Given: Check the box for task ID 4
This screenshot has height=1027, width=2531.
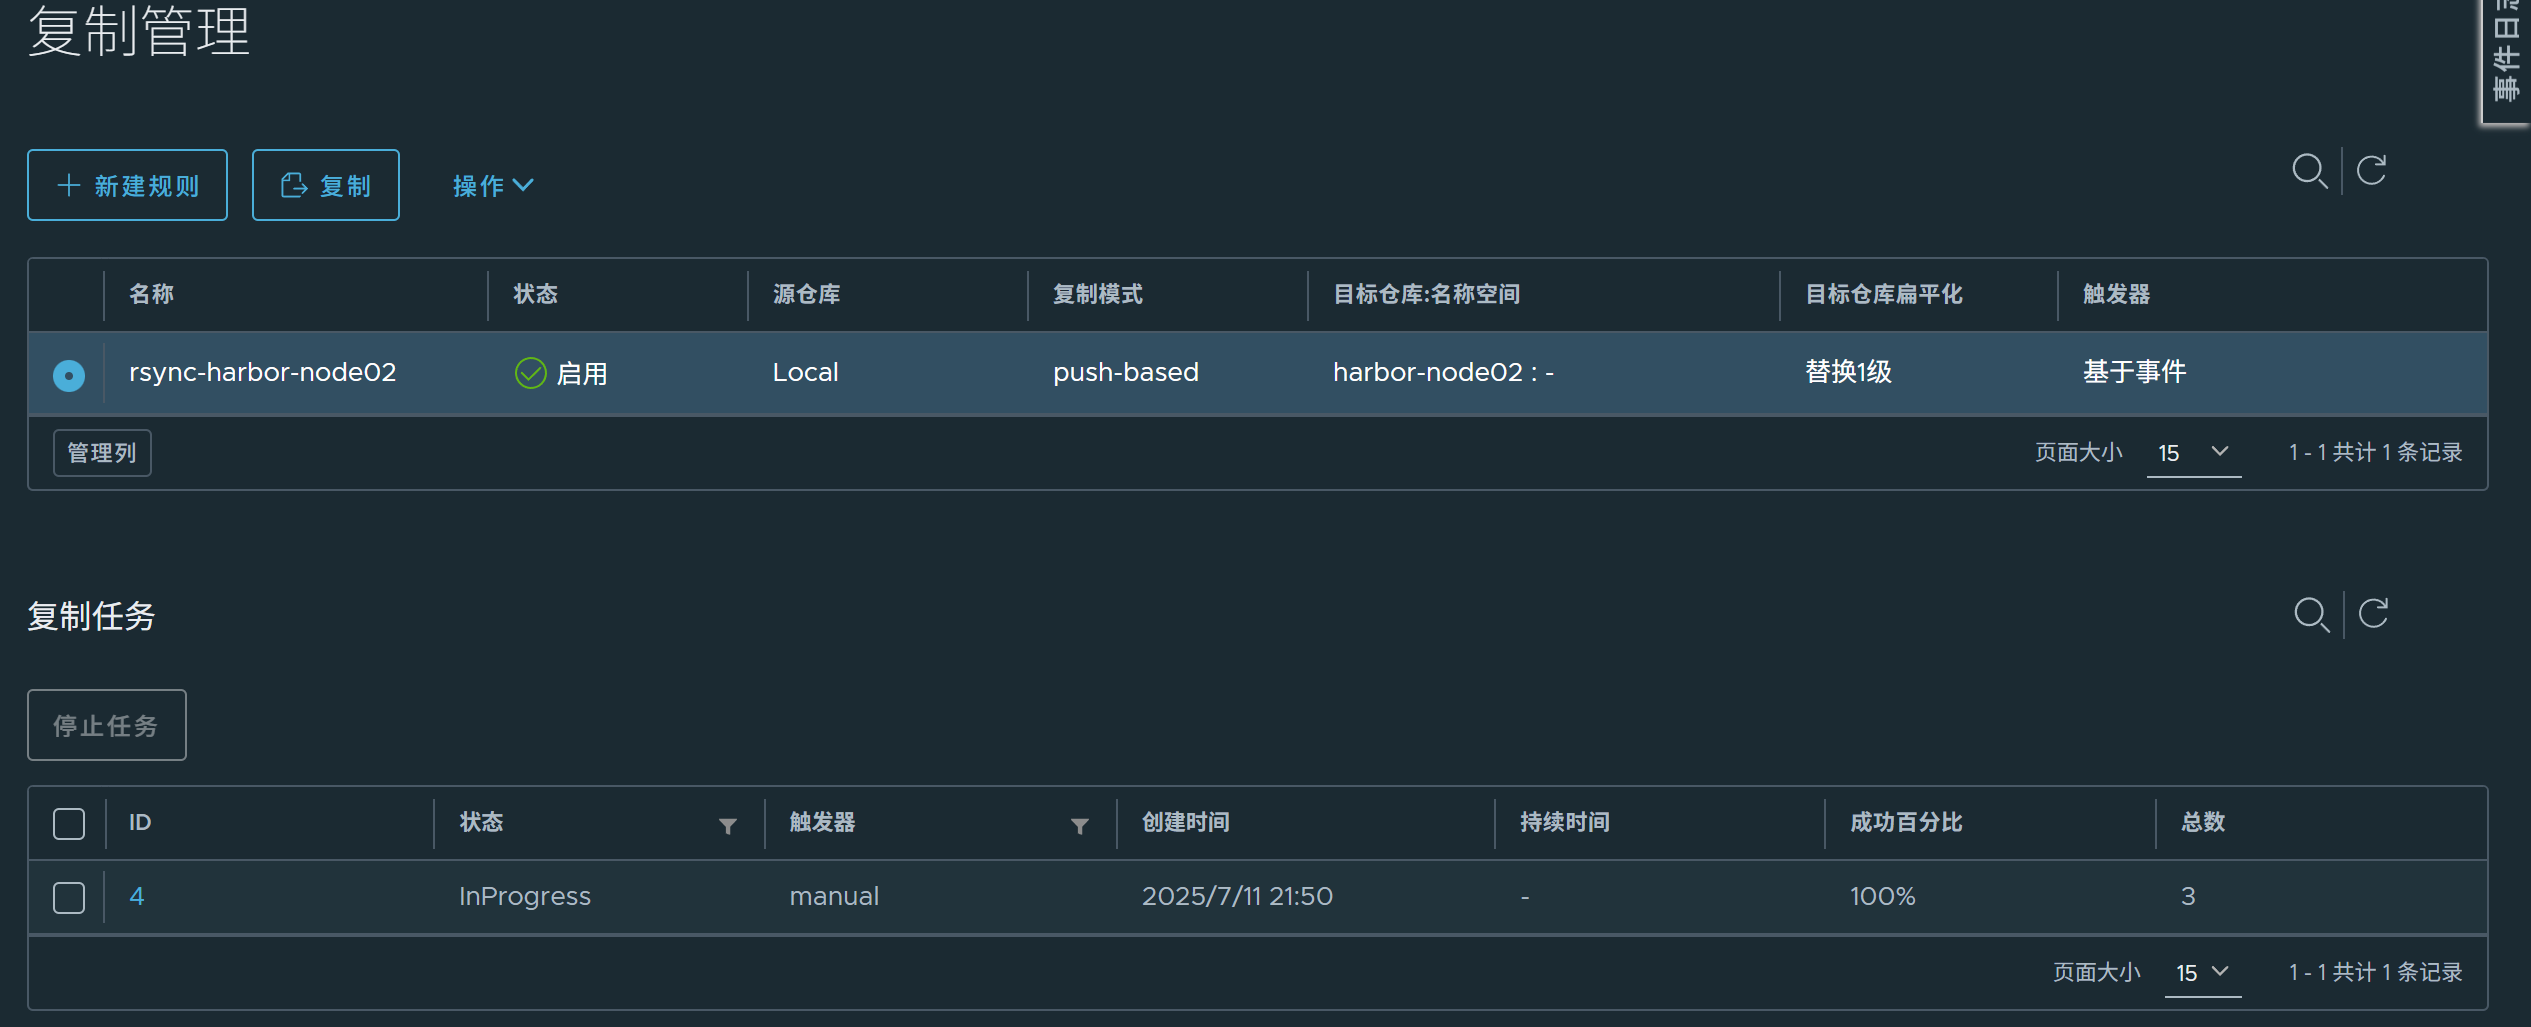Looking at the screenshot, I should pyautogui.click(x=69, y=898).
